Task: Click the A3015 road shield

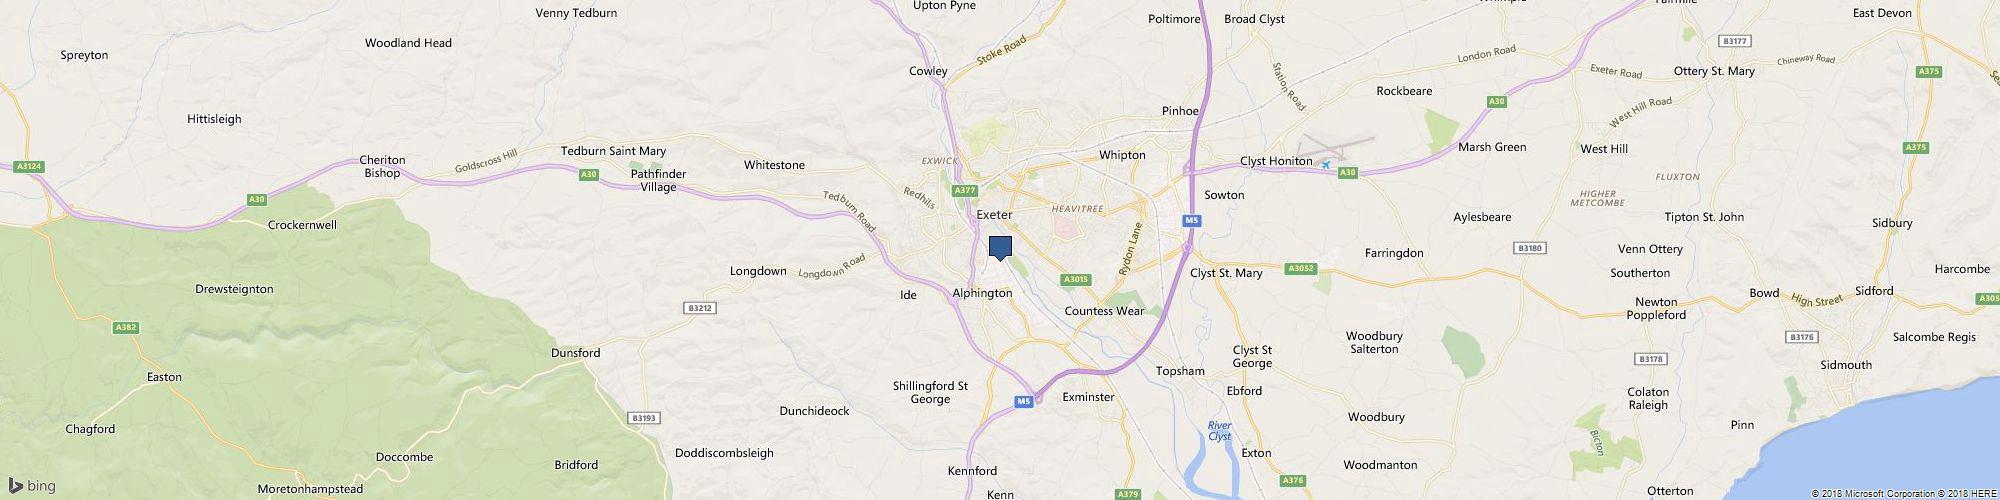Action: pyautogui.click(x=1075, y=279)
